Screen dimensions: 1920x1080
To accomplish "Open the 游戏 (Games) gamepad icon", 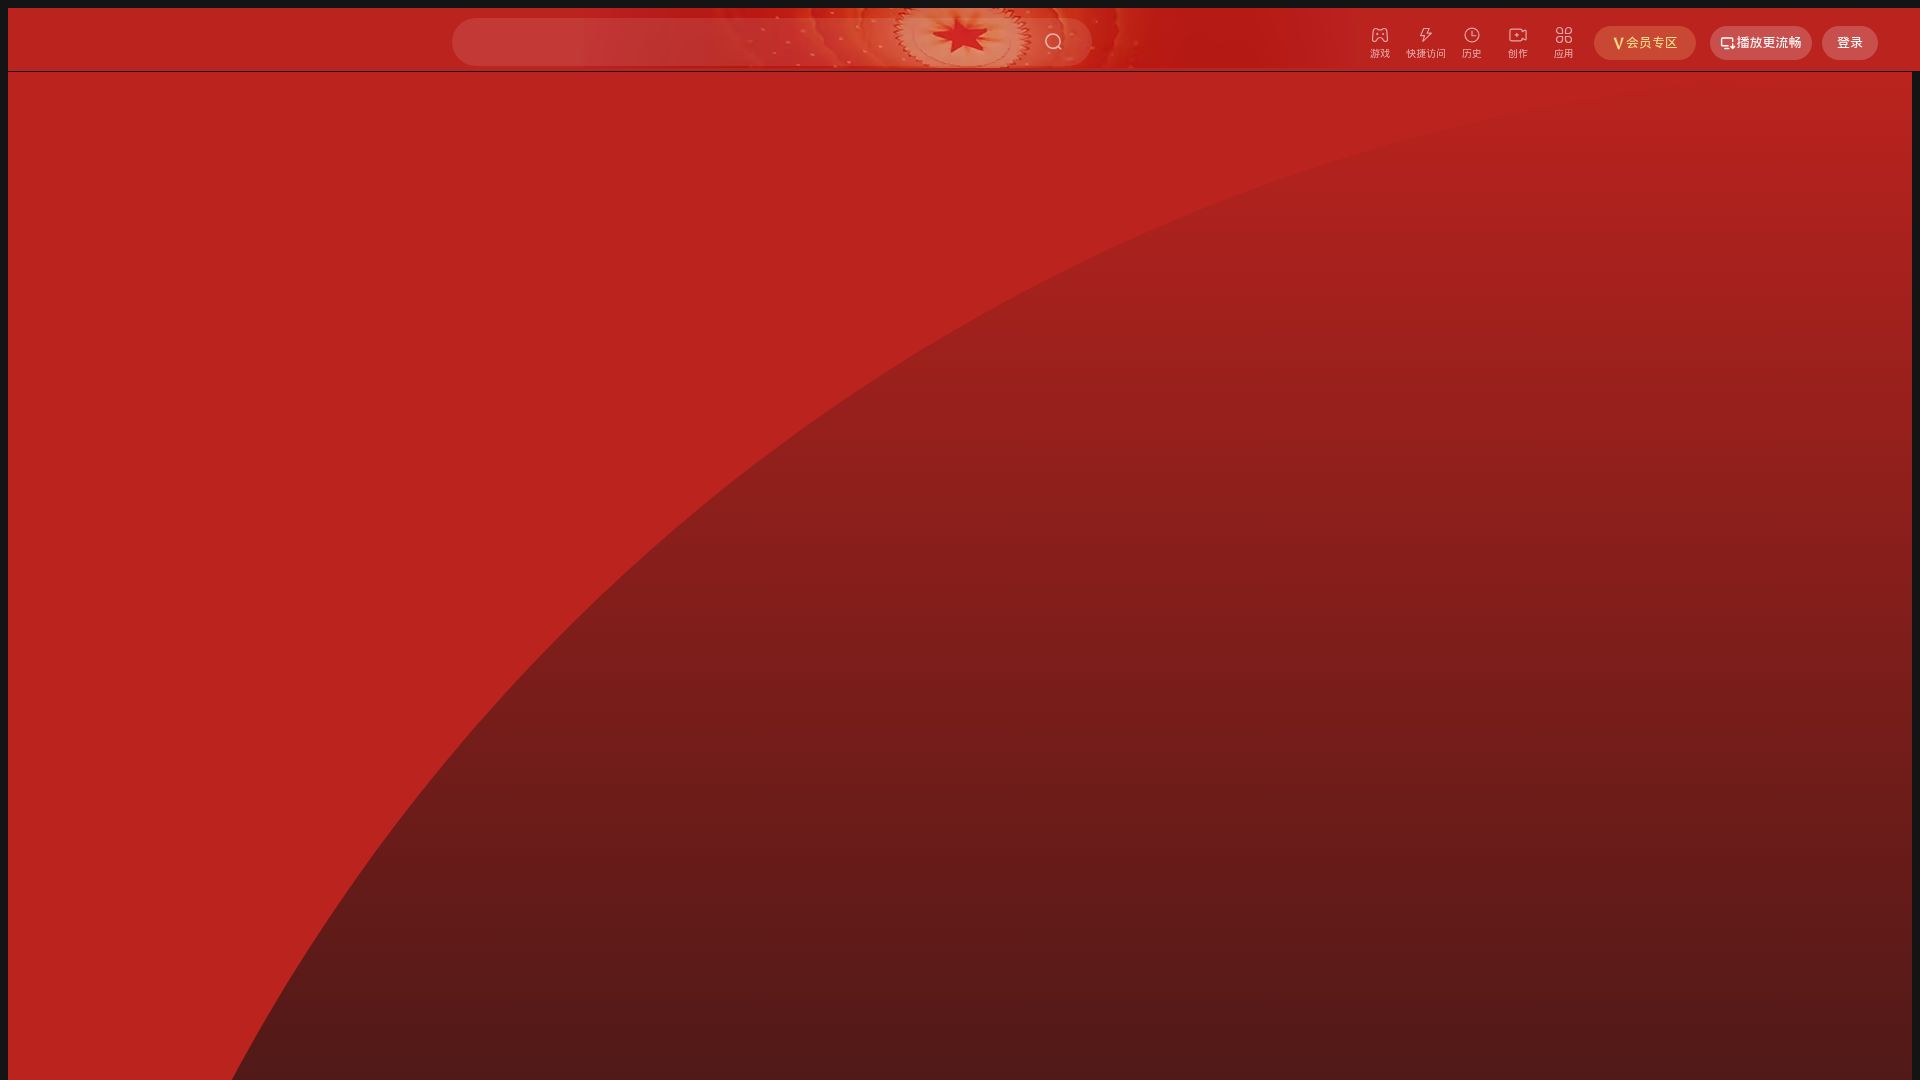I will [x=1379, y=35].
